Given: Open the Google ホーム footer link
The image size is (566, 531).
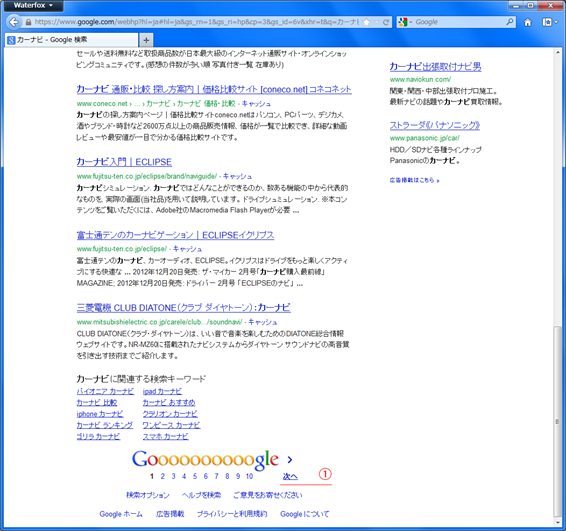Looking at the screenshot, I should tap(121, 514).
